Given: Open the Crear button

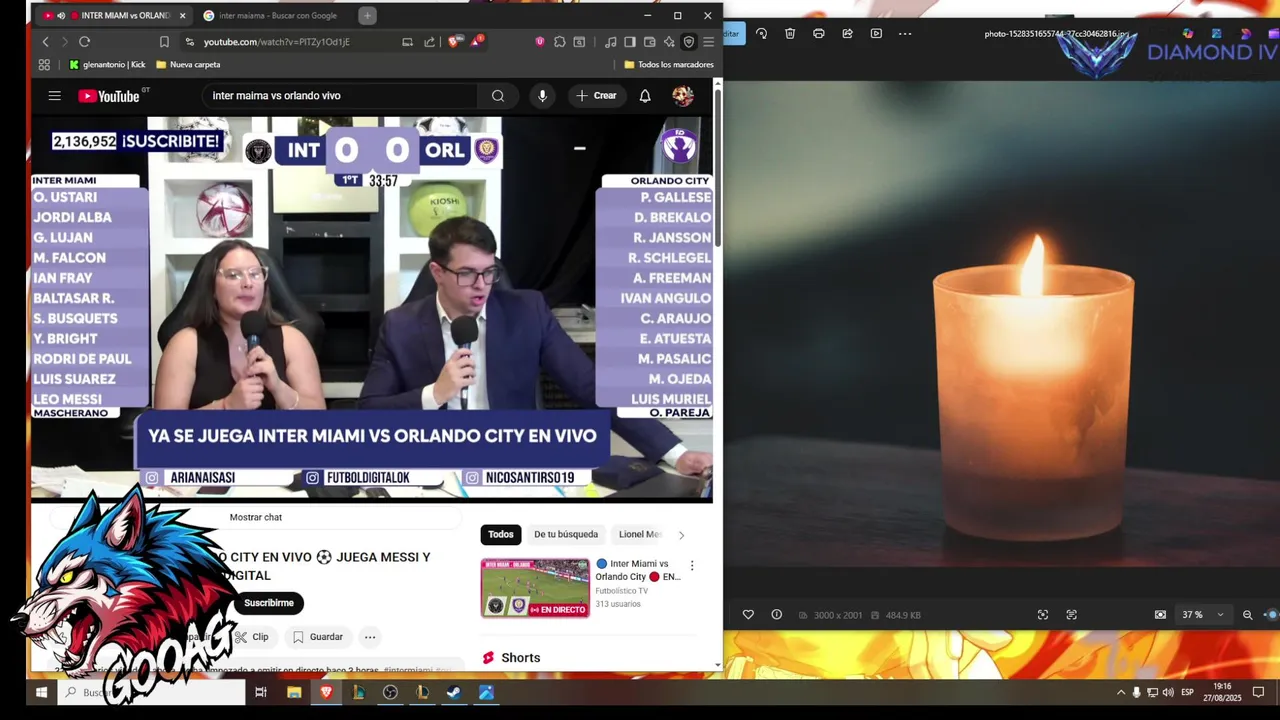Looking at the screenshot, I should (x=597, y=96).
